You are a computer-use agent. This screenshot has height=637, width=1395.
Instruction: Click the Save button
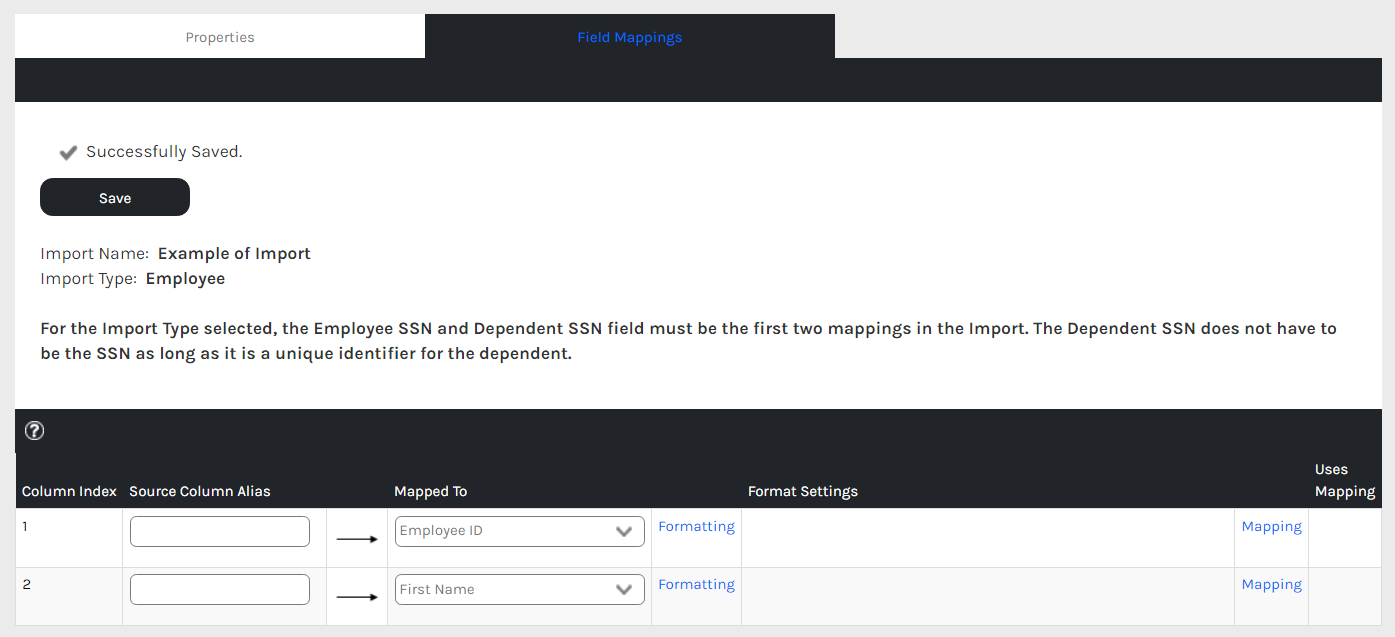(115, 197)
